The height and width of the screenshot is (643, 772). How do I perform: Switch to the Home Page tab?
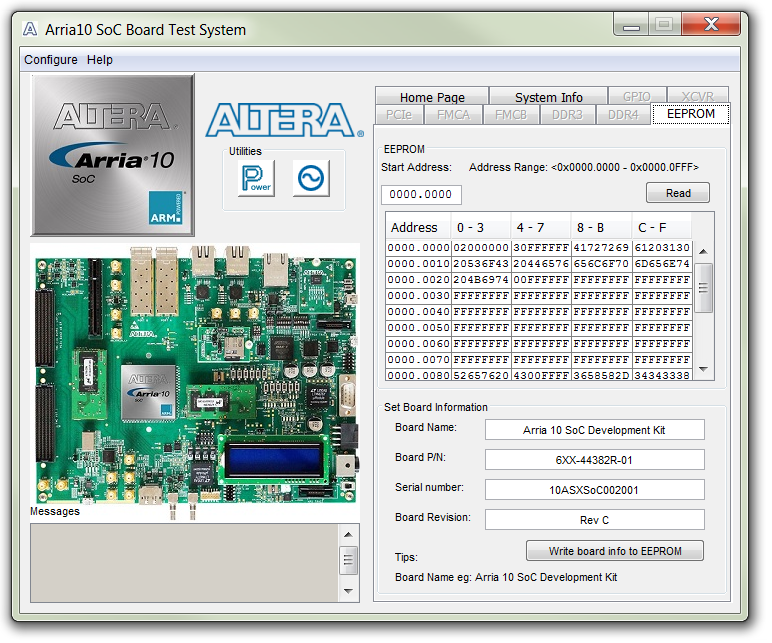[x=432, y=97]
